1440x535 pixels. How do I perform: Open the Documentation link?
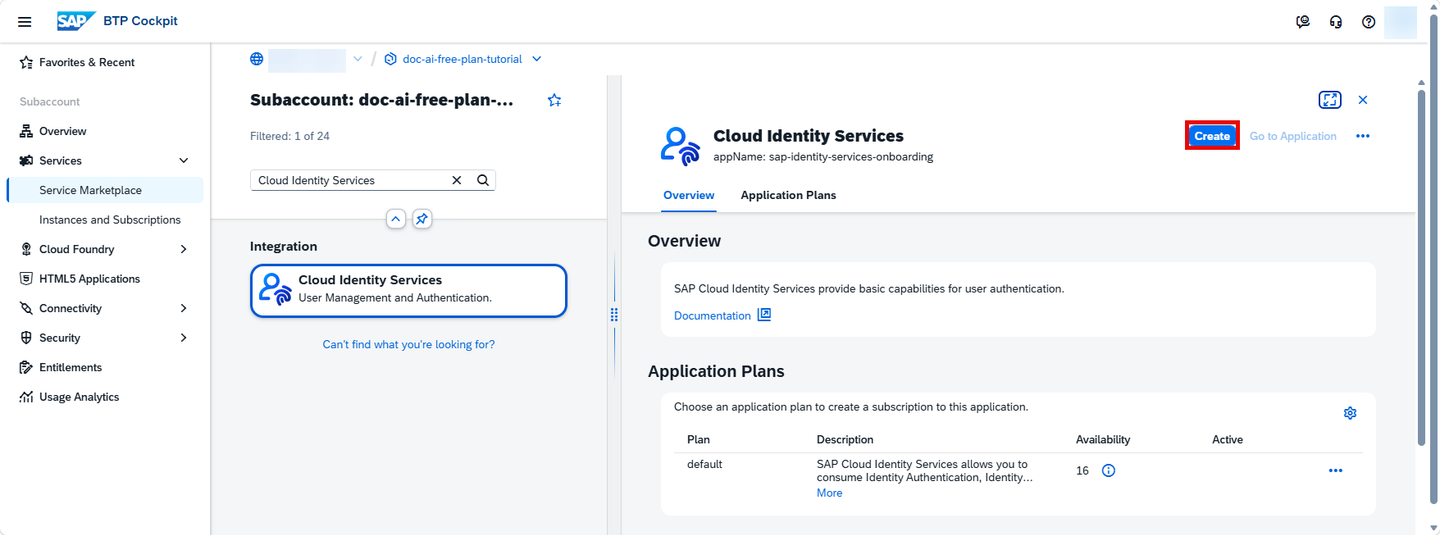(x=712, y=316)
